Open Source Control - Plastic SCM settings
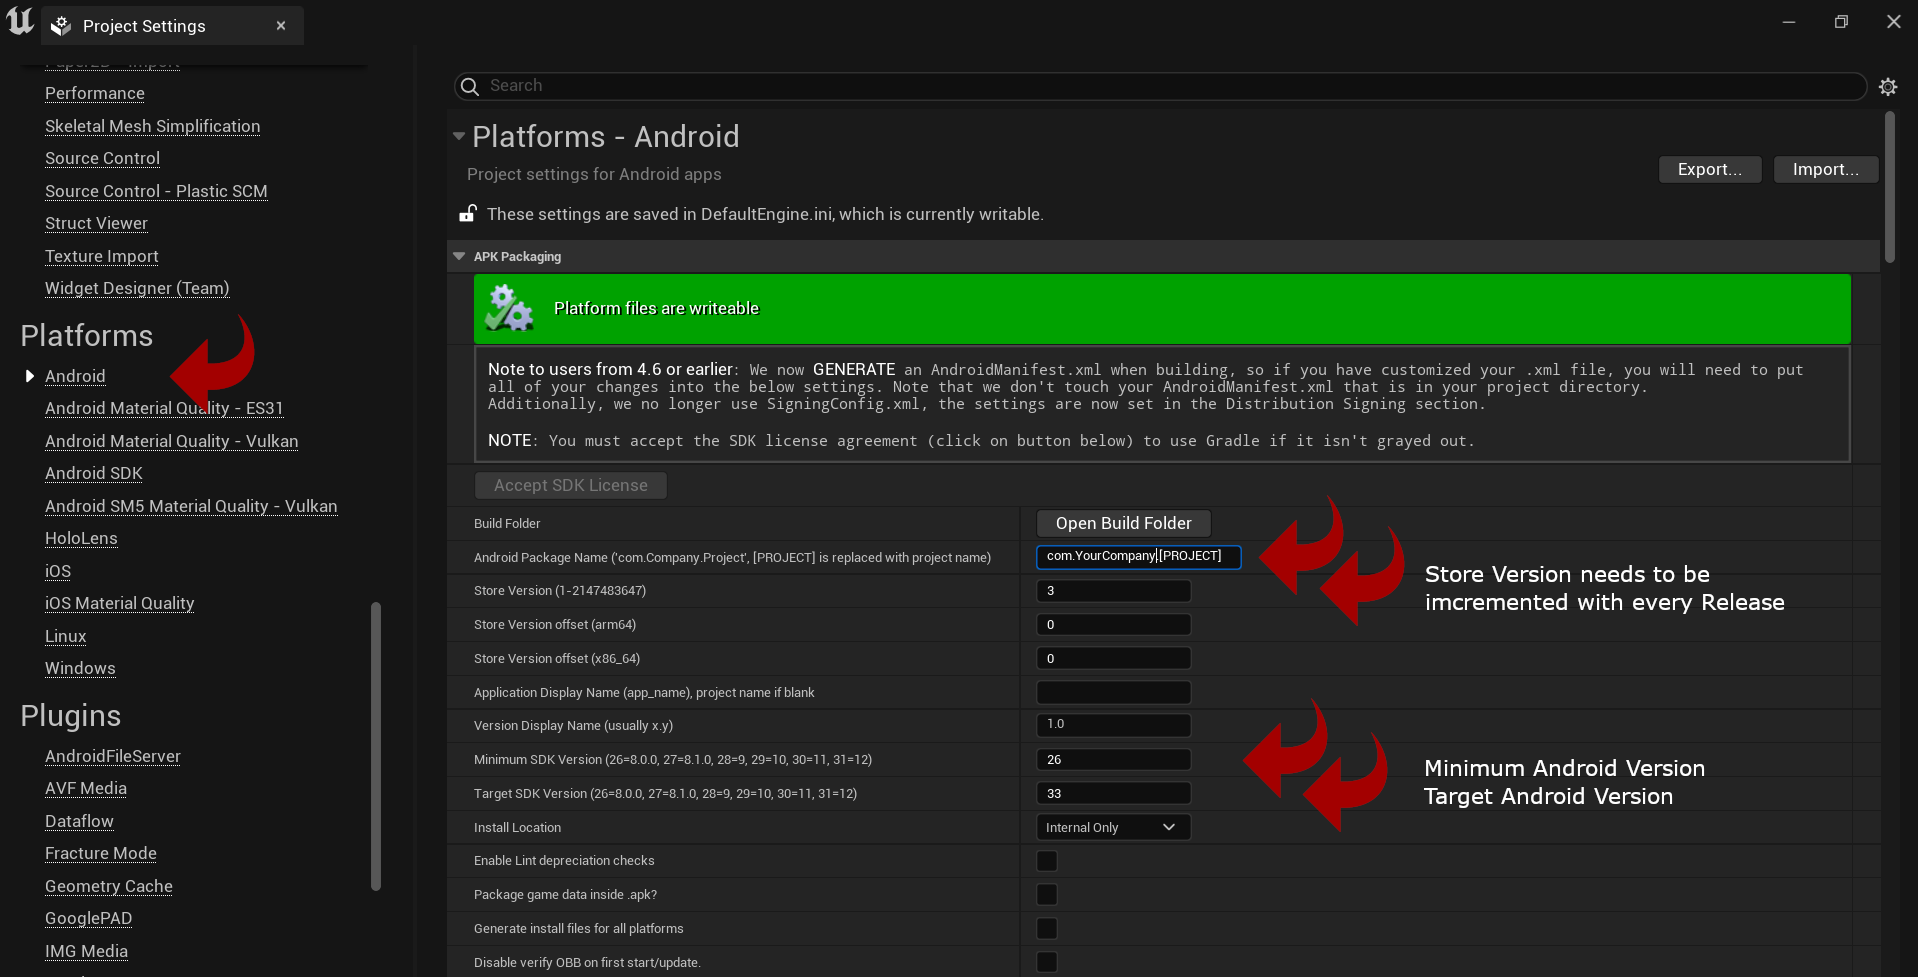 click(x=156, y=191)
